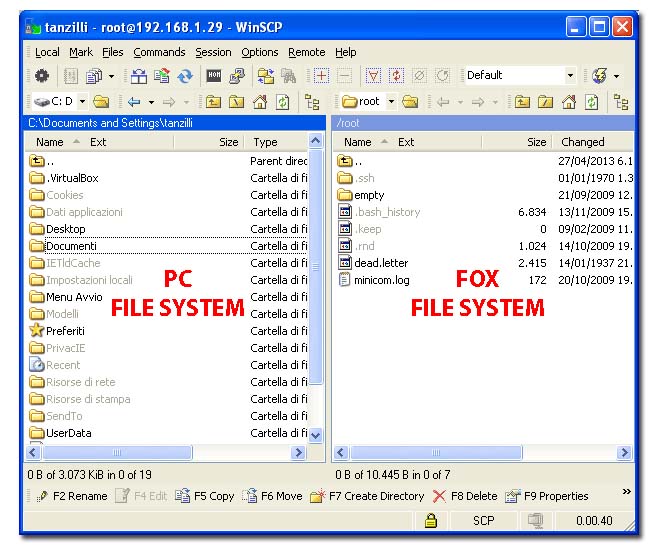
Task: Click F8 Delete button
Action: point(465,496)
